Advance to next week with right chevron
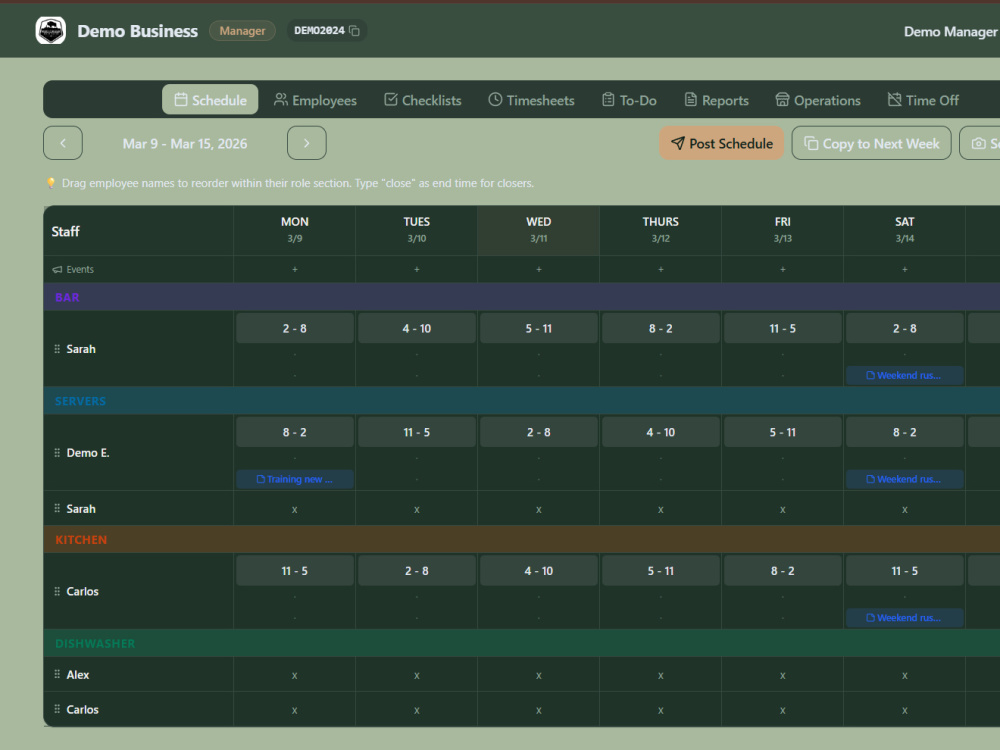Screen dimensions: 1000x750 coord(307,143)
